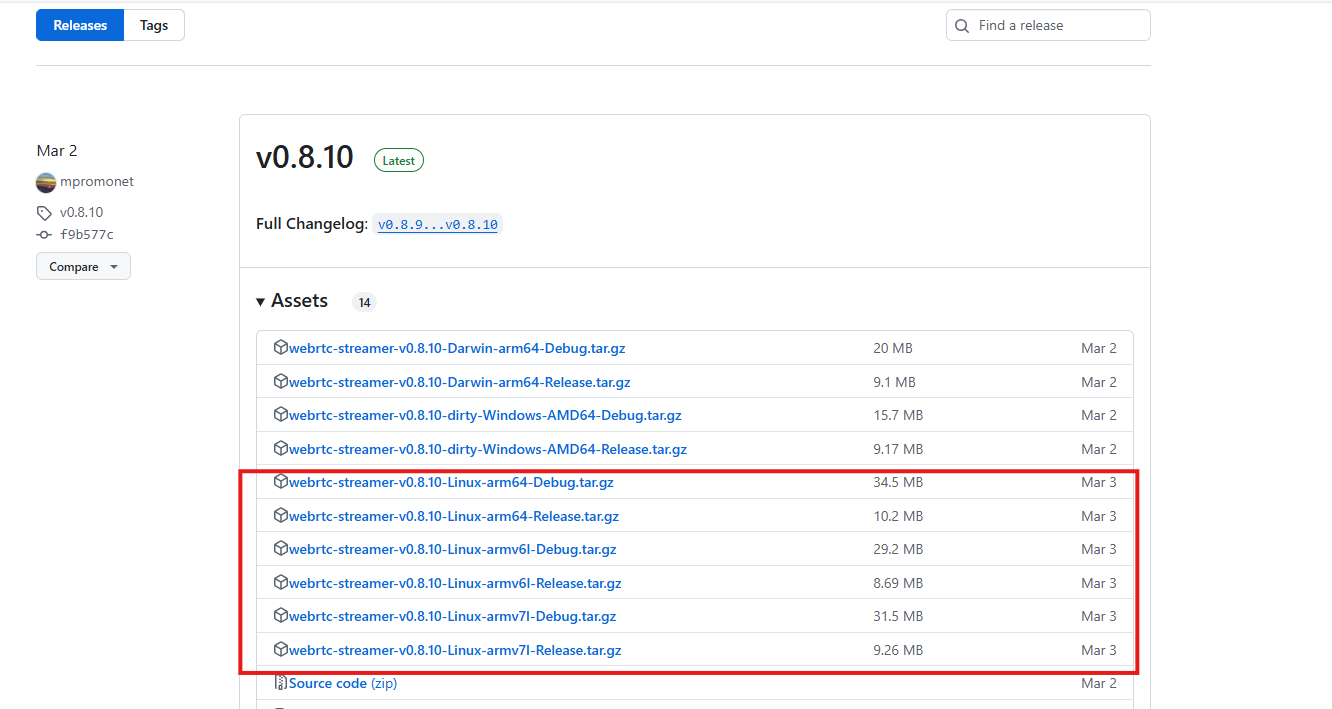
Task: Select the Releases tab
Action: tap(80, 26)
